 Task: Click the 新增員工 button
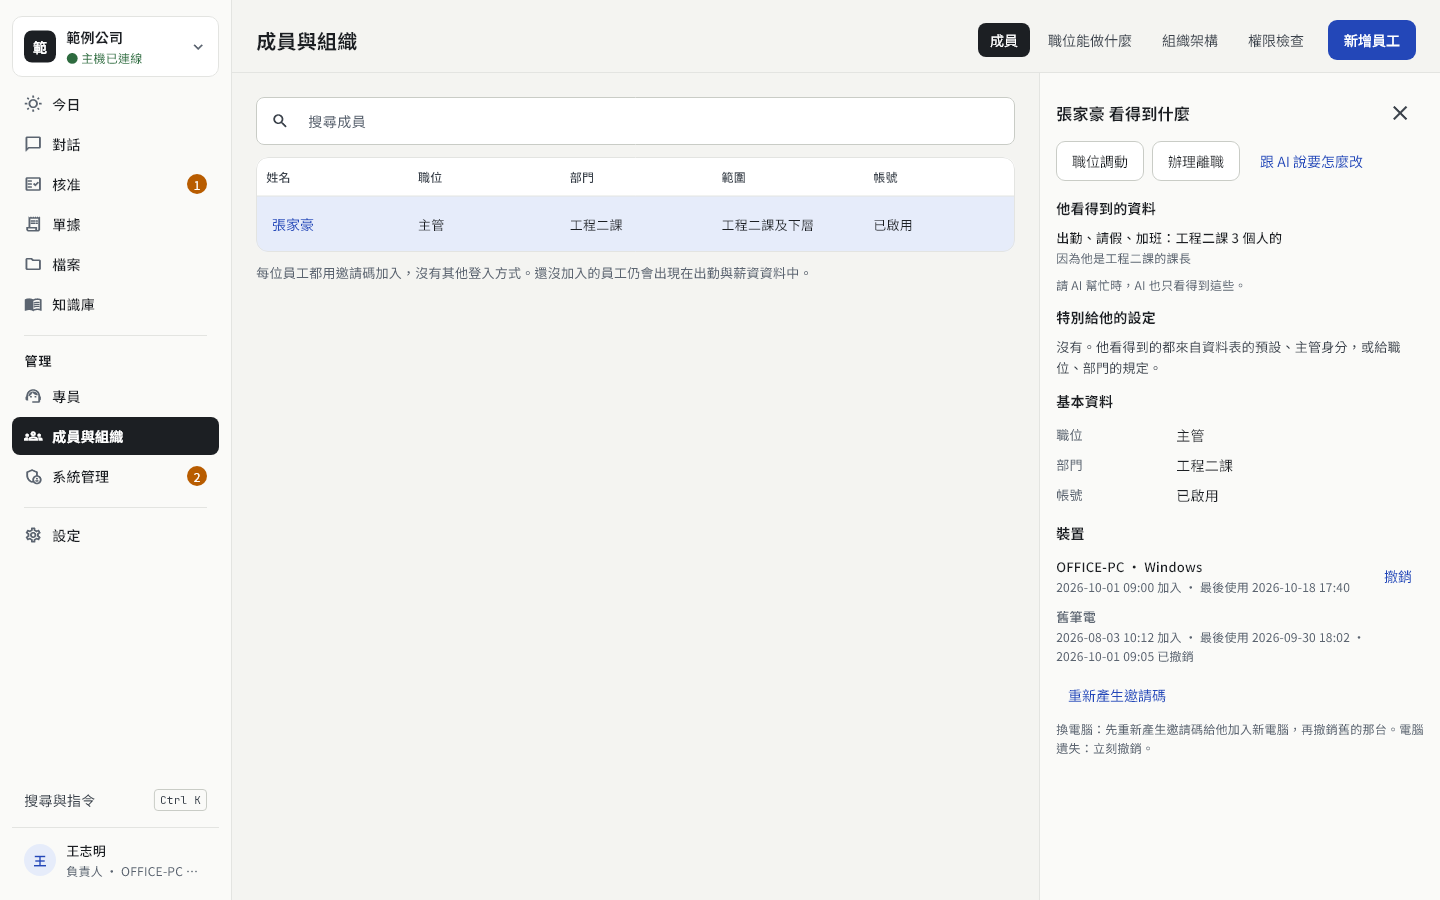click(x=1372, y=40)
